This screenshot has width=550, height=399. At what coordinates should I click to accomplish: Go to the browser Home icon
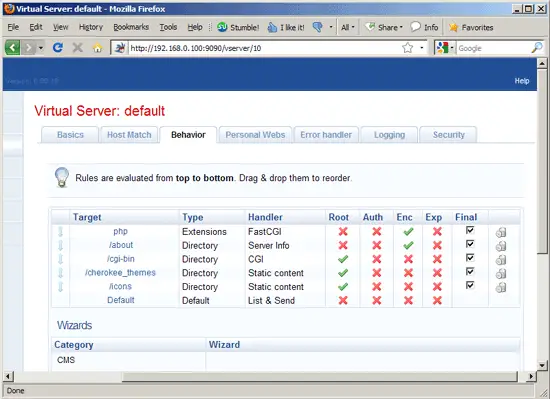98,48
